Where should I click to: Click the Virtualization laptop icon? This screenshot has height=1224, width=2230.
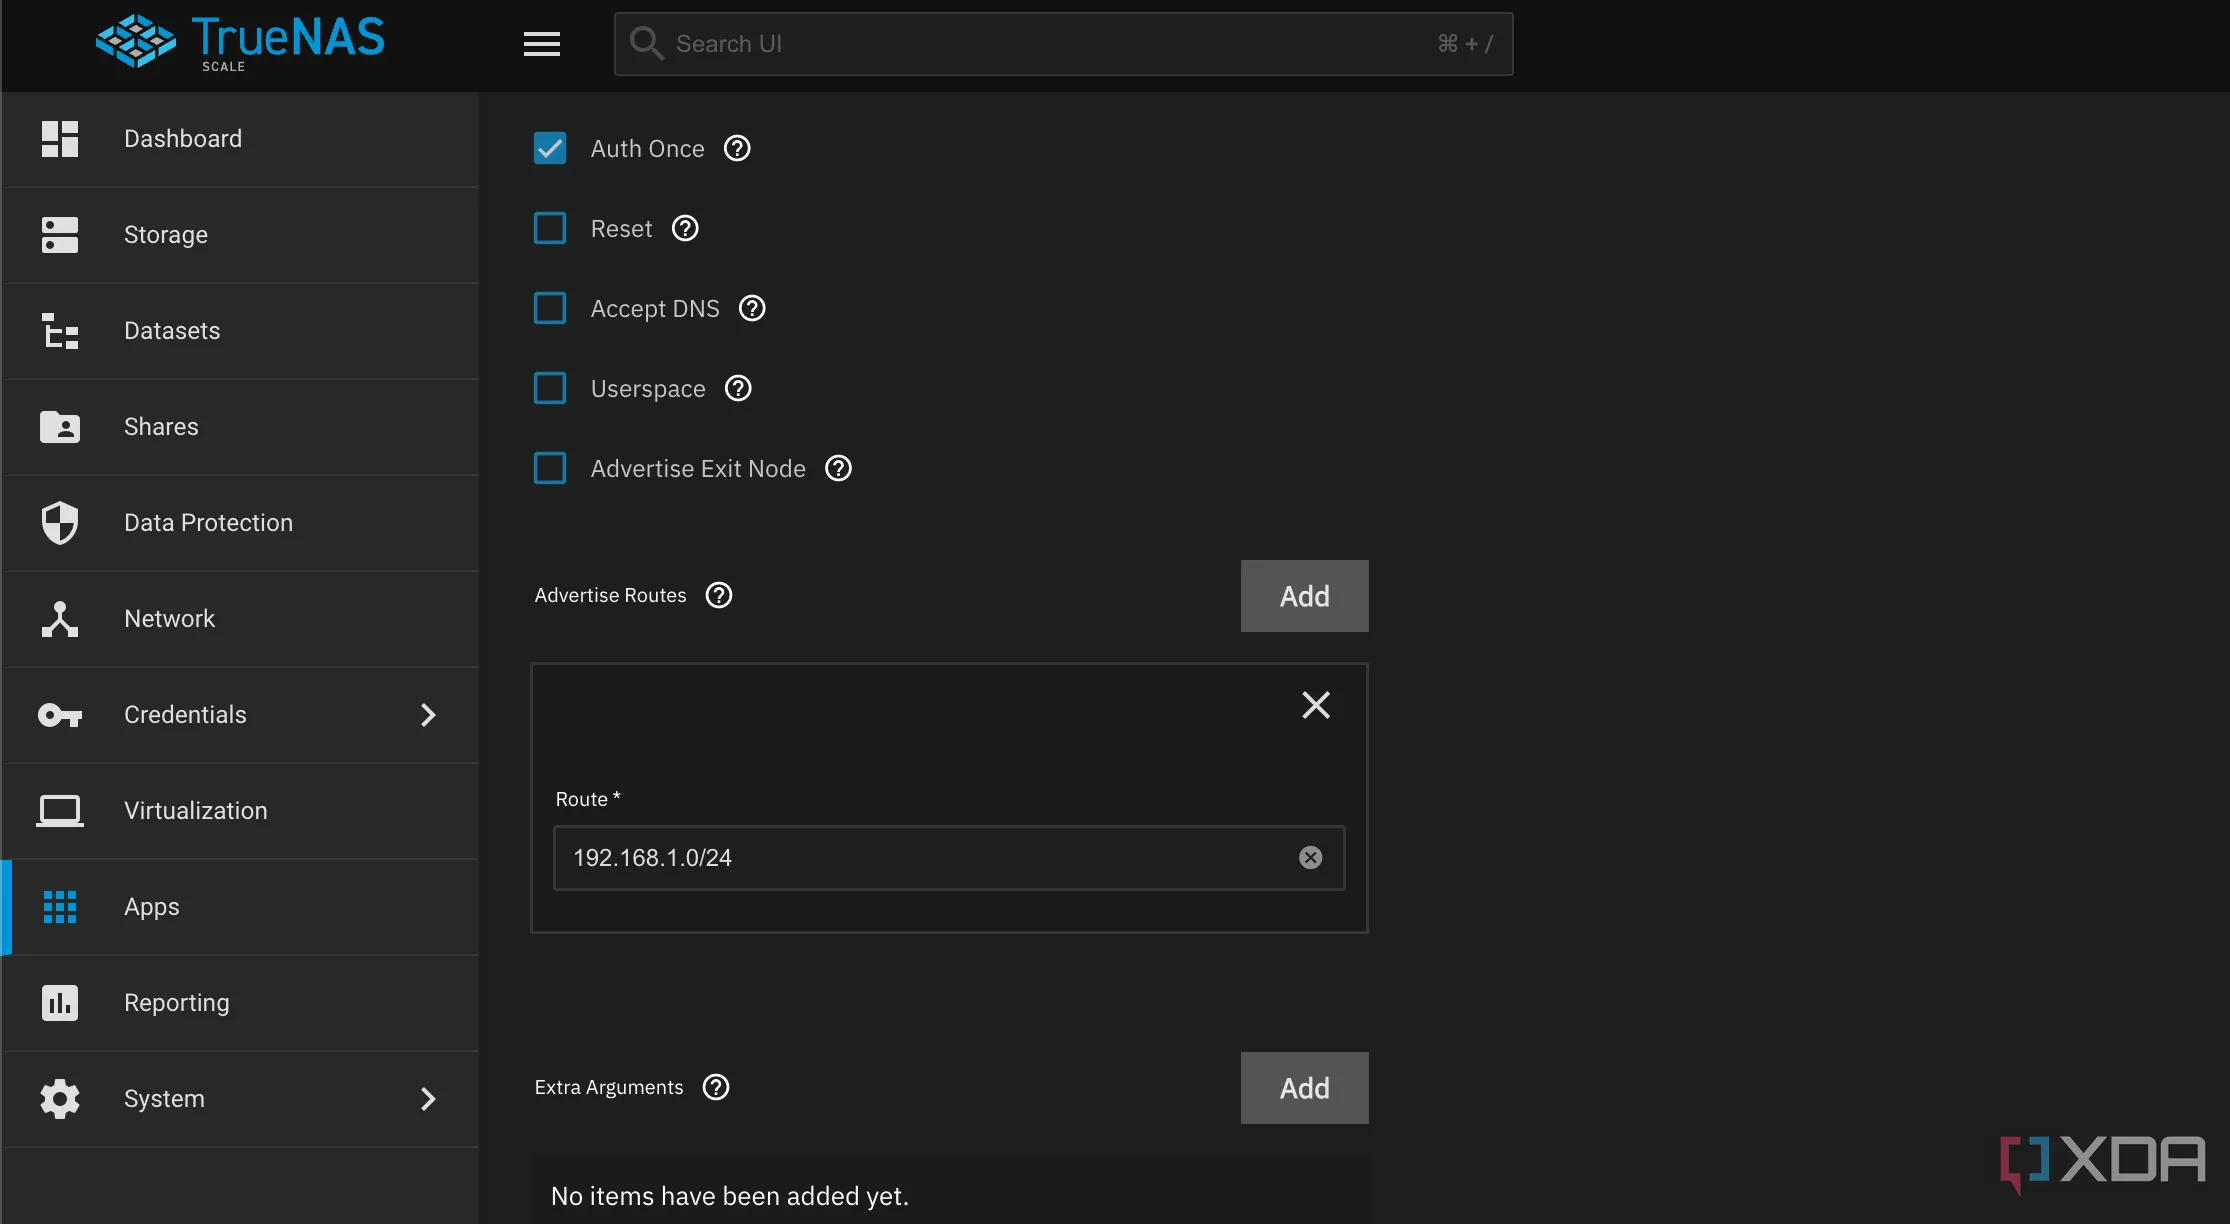pos(60,811)
